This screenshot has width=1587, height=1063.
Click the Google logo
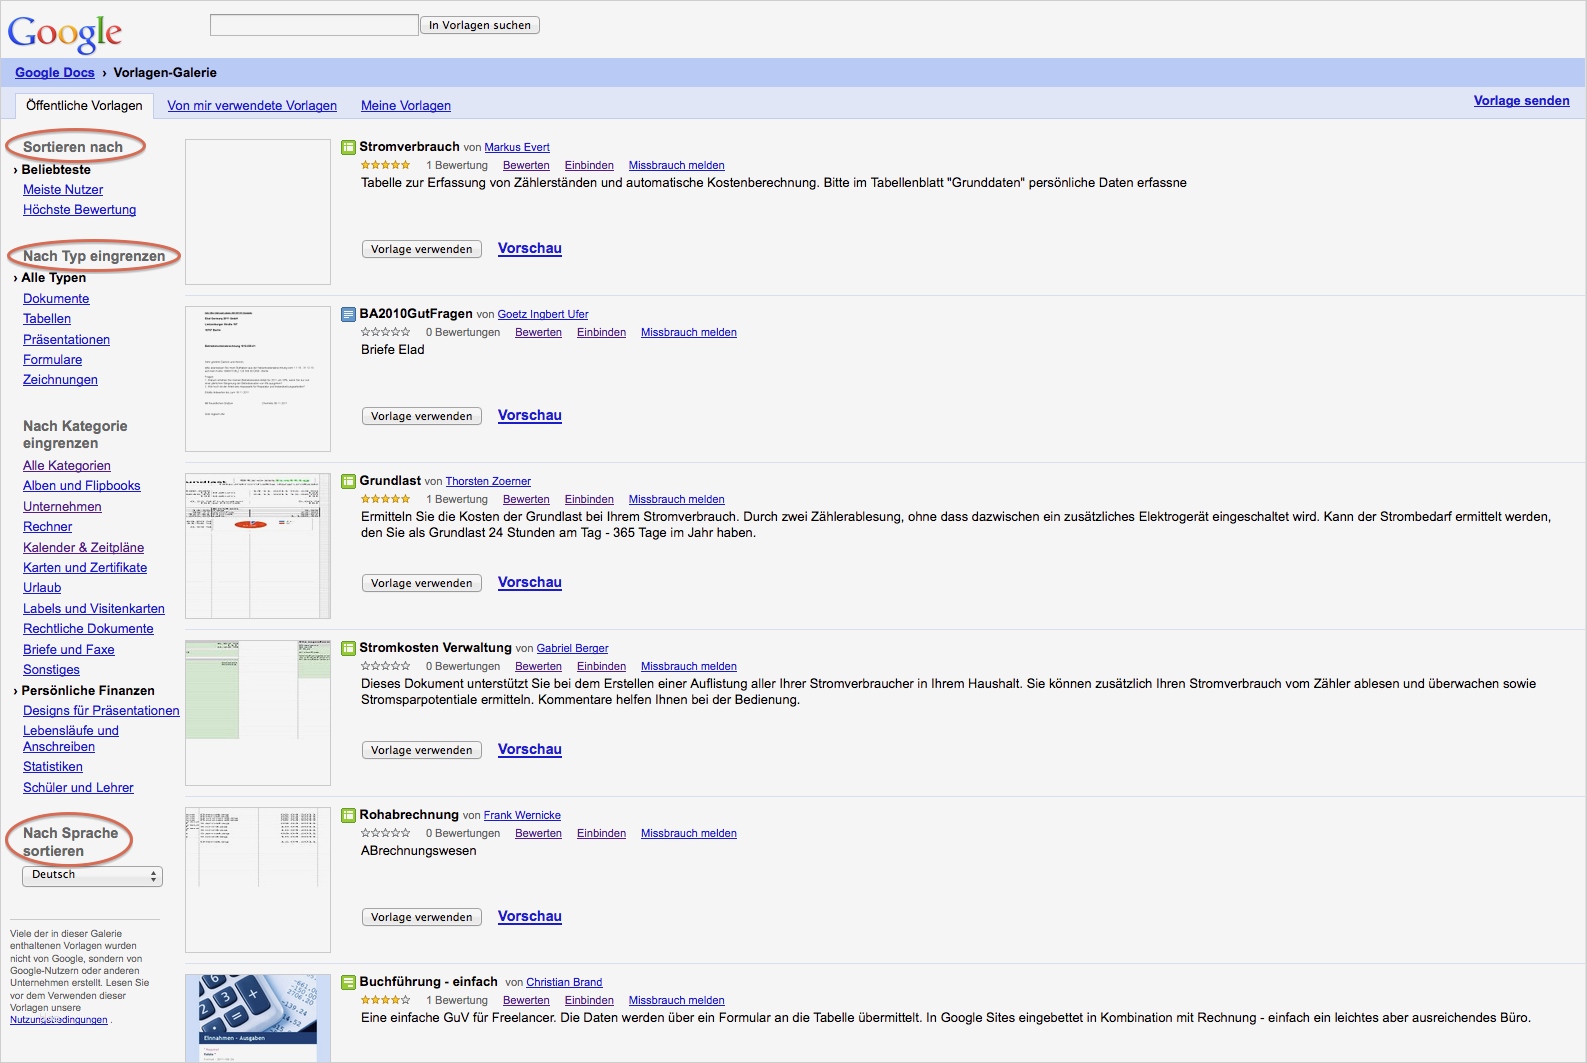click(65, 33)
